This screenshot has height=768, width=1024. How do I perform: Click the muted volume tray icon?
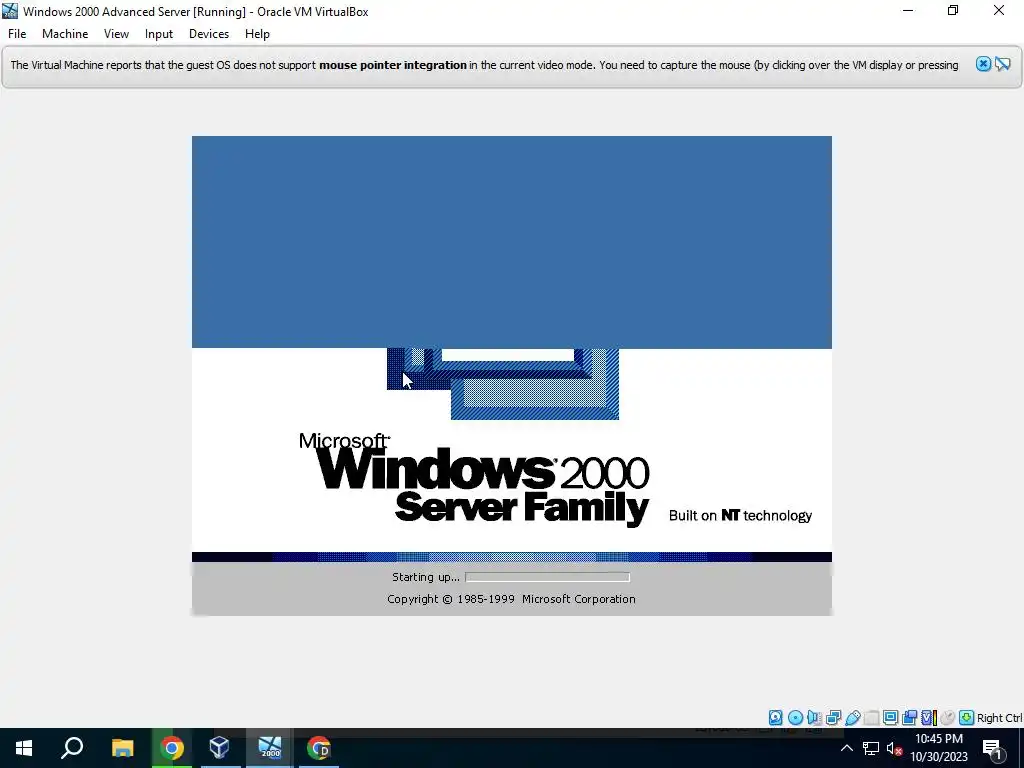[x=894, y=748]
